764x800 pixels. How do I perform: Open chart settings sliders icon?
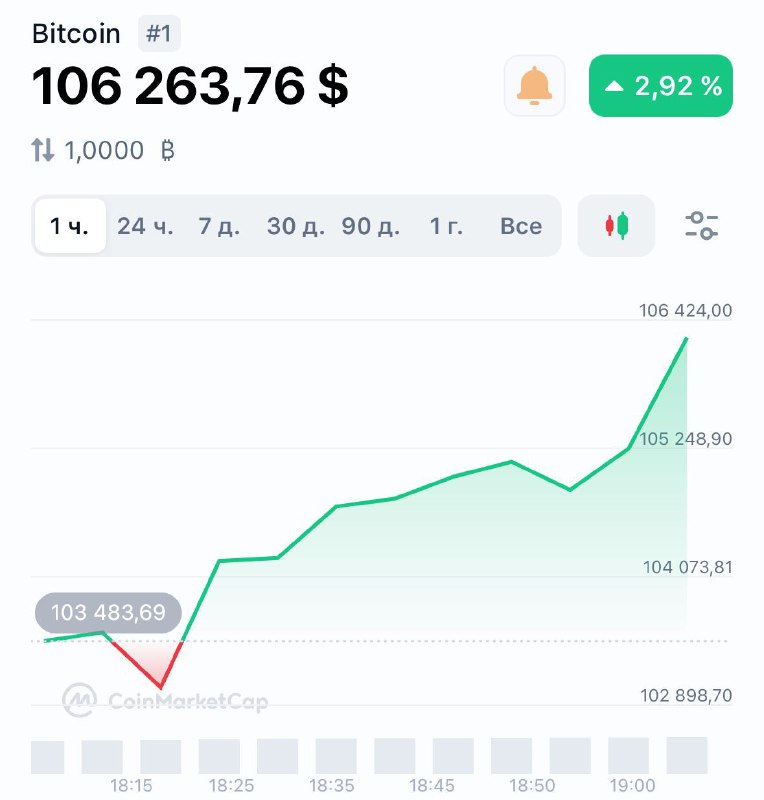point(701,225)
